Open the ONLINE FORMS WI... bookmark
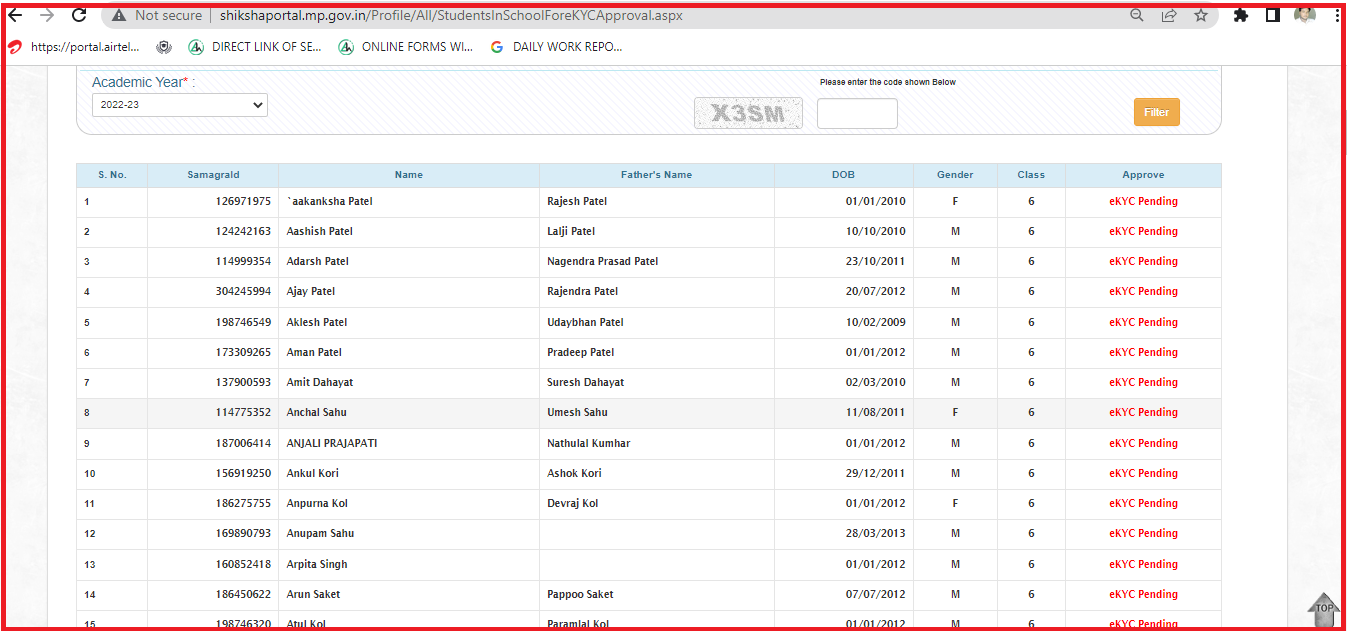 click(x=405, y=47)
